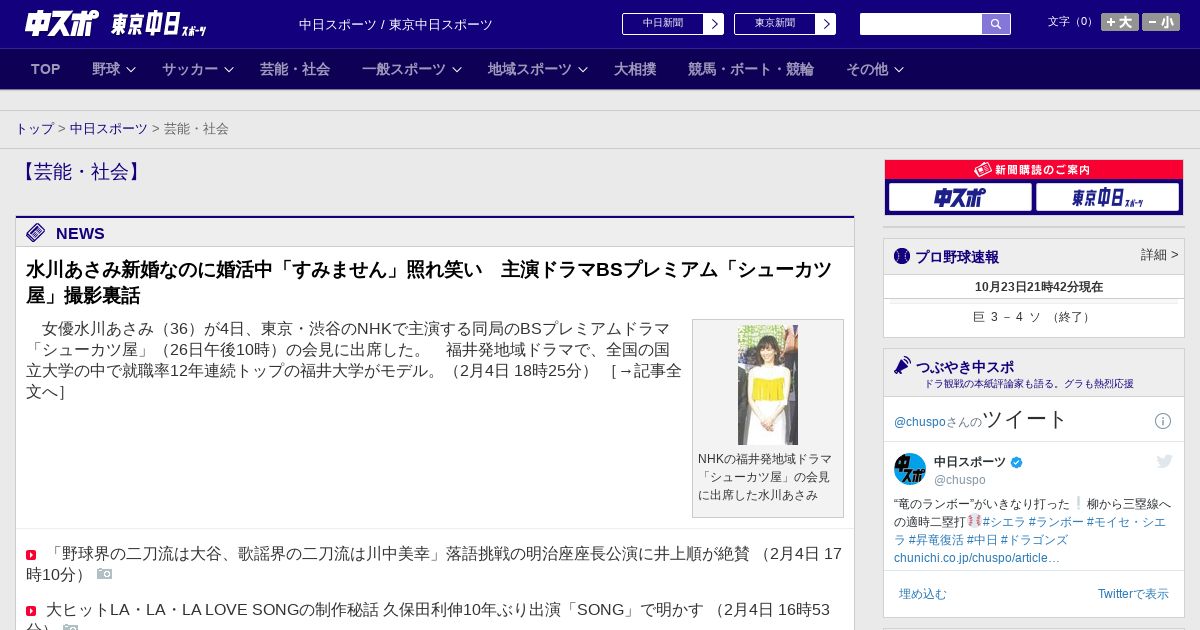Focus the header search field
This screenshot has width=1200, height=630.
pyautogui.click(x=921, y=24)
